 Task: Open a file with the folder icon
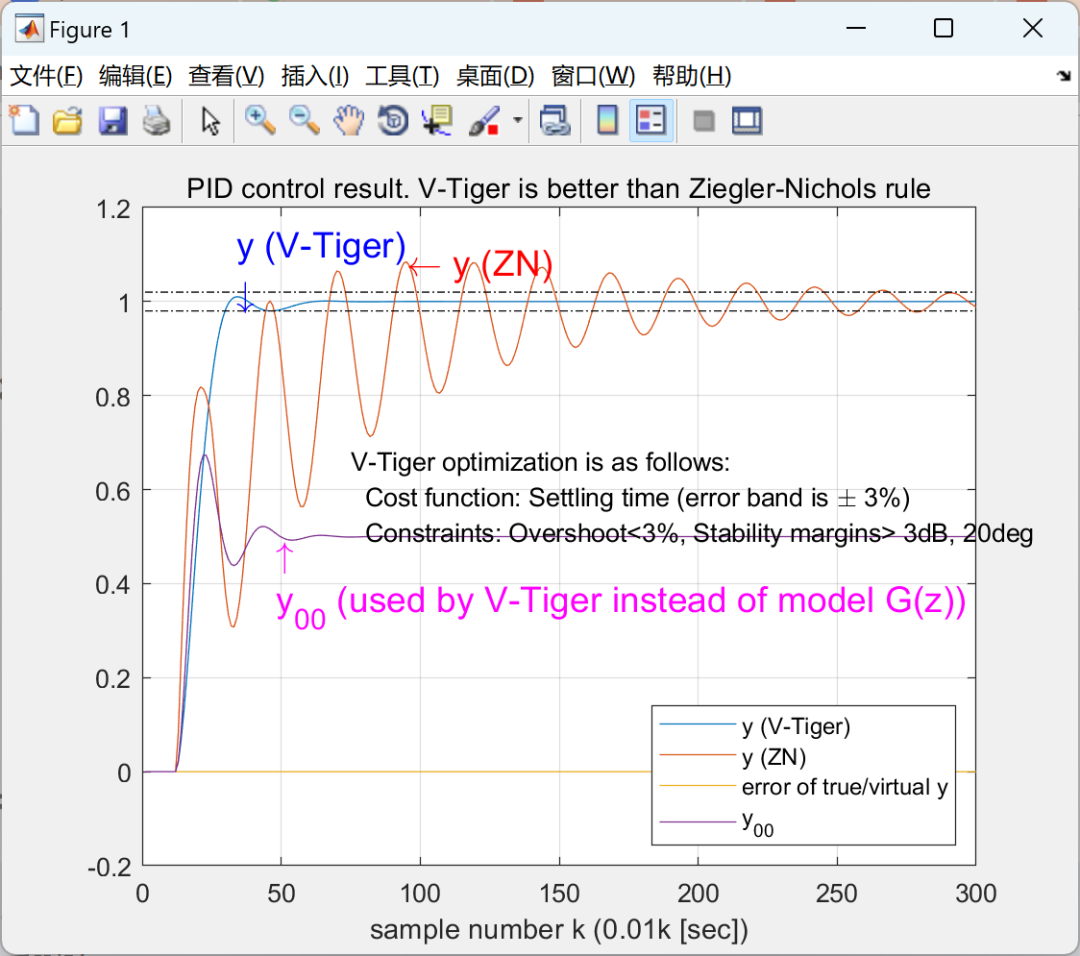pyautogui.click(x=68, y=121)
